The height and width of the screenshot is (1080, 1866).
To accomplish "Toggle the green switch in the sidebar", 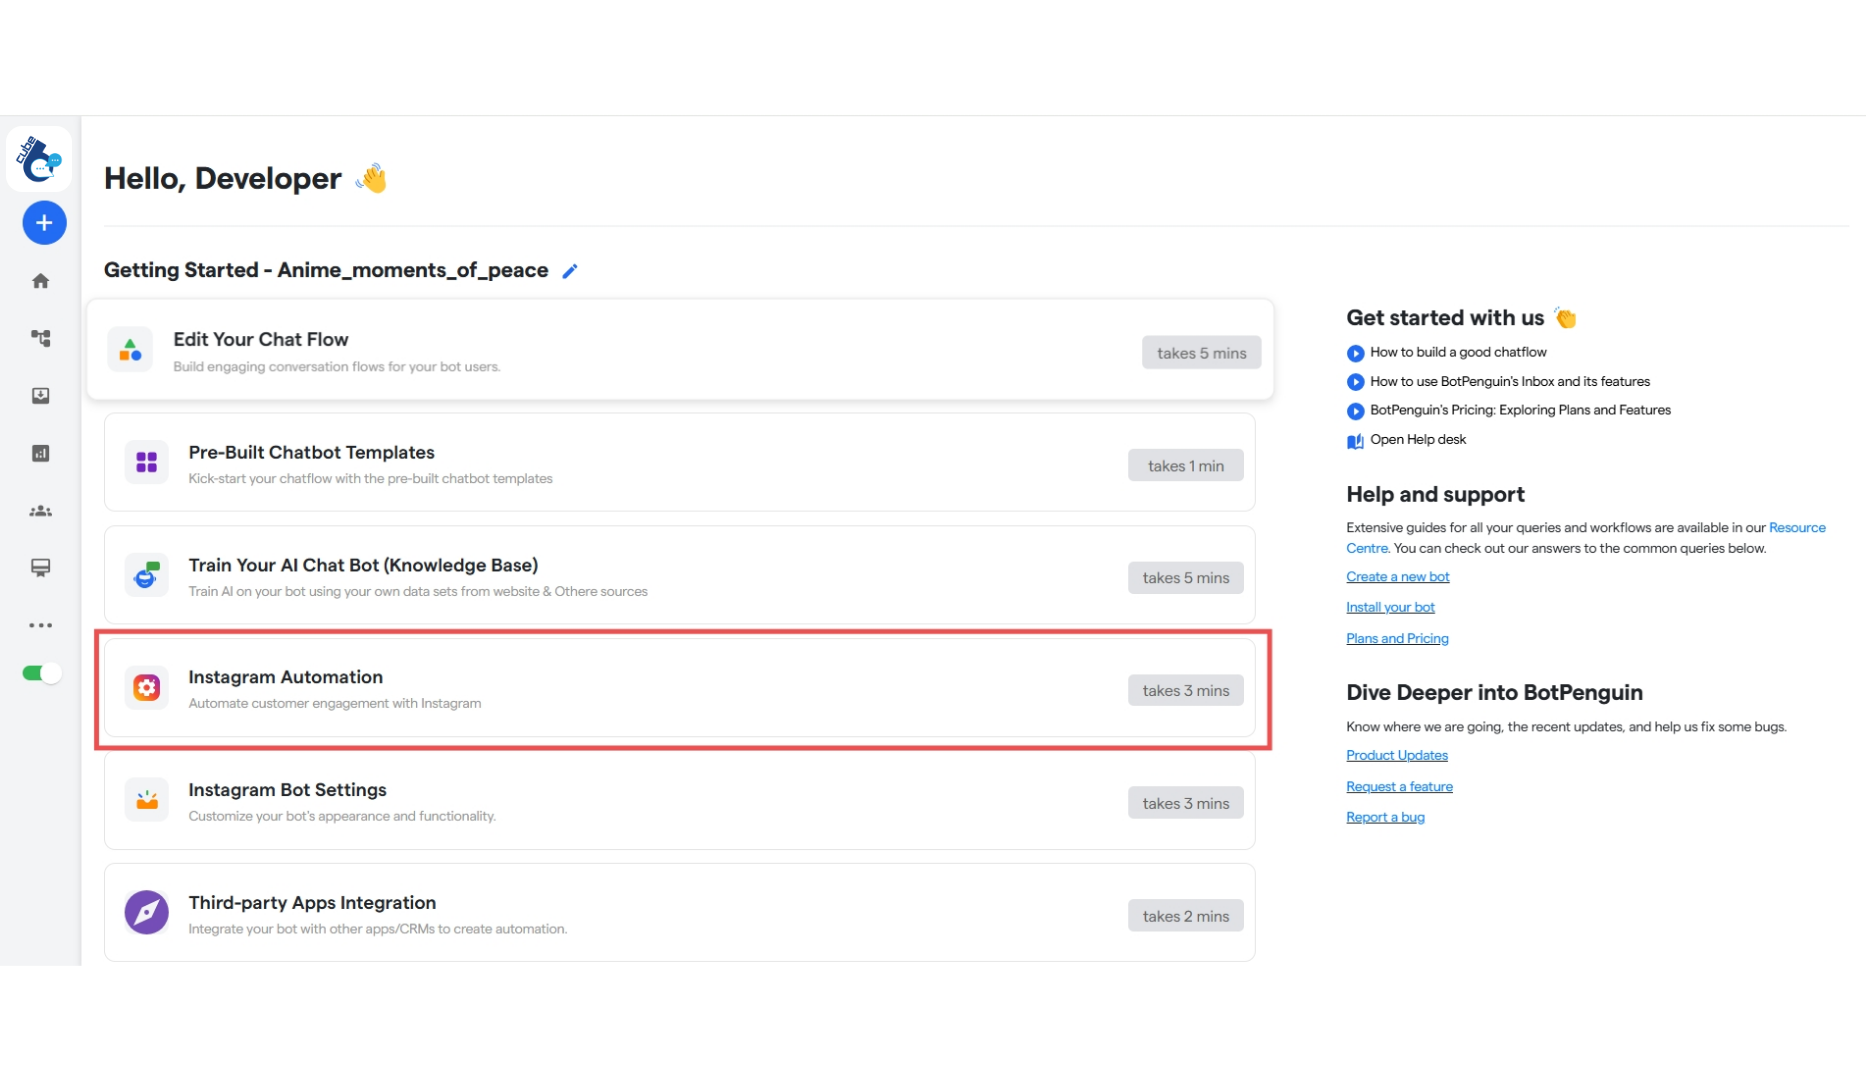I will pyautogui.click(x=42, y=673).
